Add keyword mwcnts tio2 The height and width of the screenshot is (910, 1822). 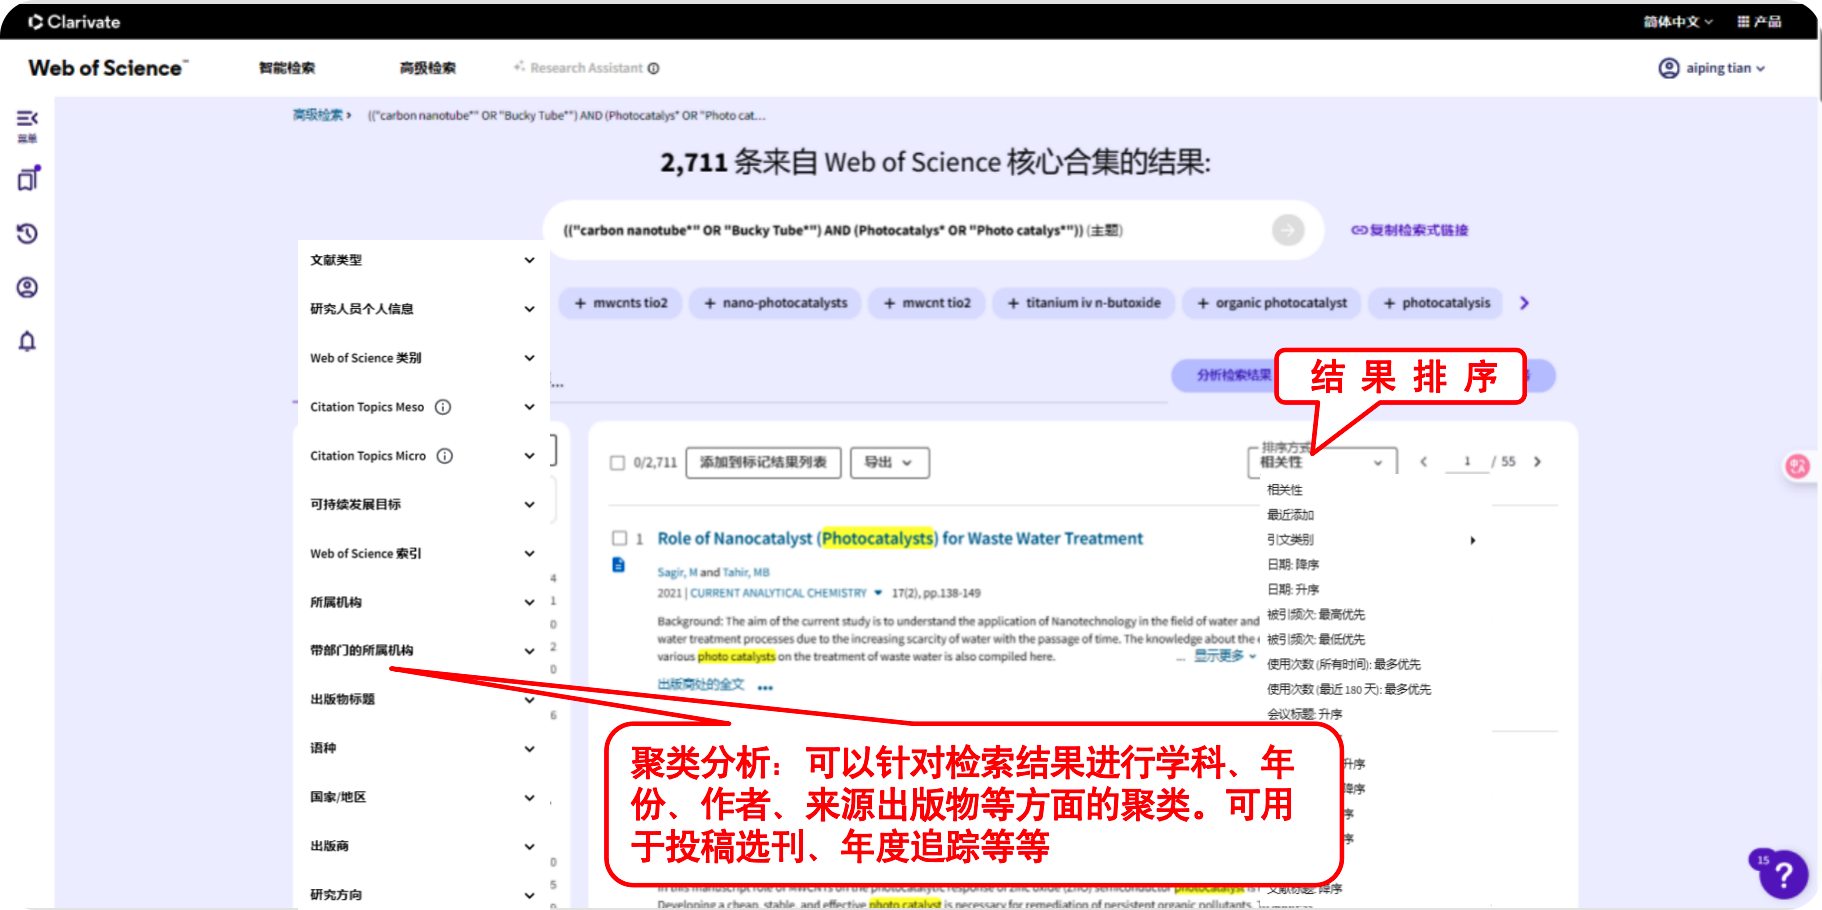[621, 303]
